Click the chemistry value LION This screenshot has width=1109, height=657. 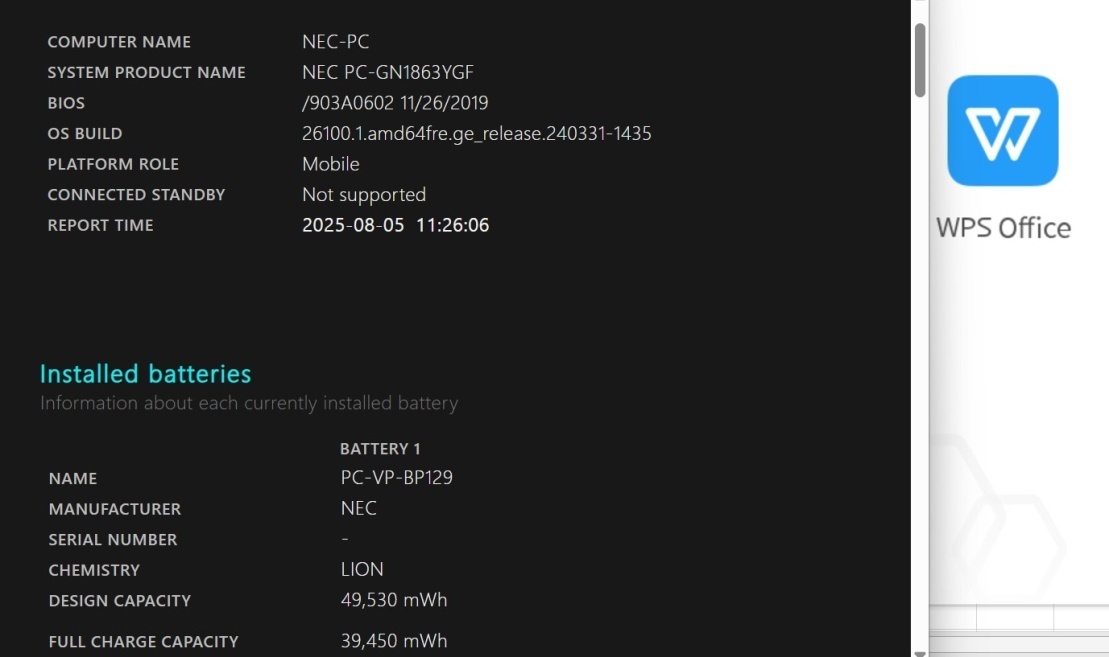pyautogui.click(x=362, y=569)
